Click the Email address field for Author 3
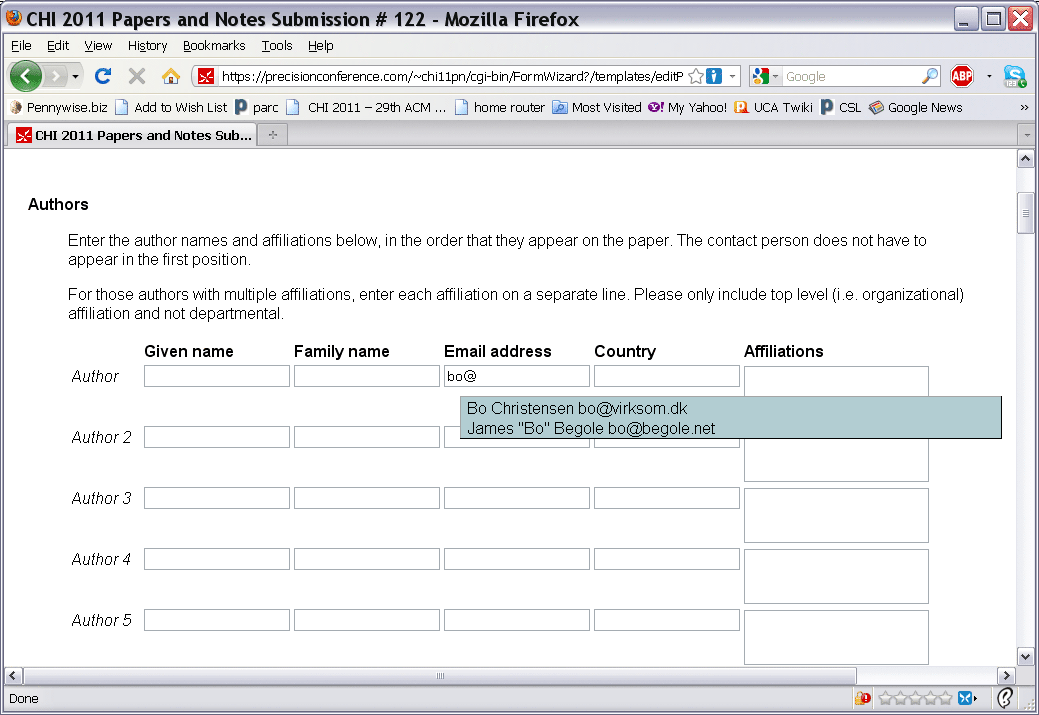1039x715 pixels. tap(517, 498)
